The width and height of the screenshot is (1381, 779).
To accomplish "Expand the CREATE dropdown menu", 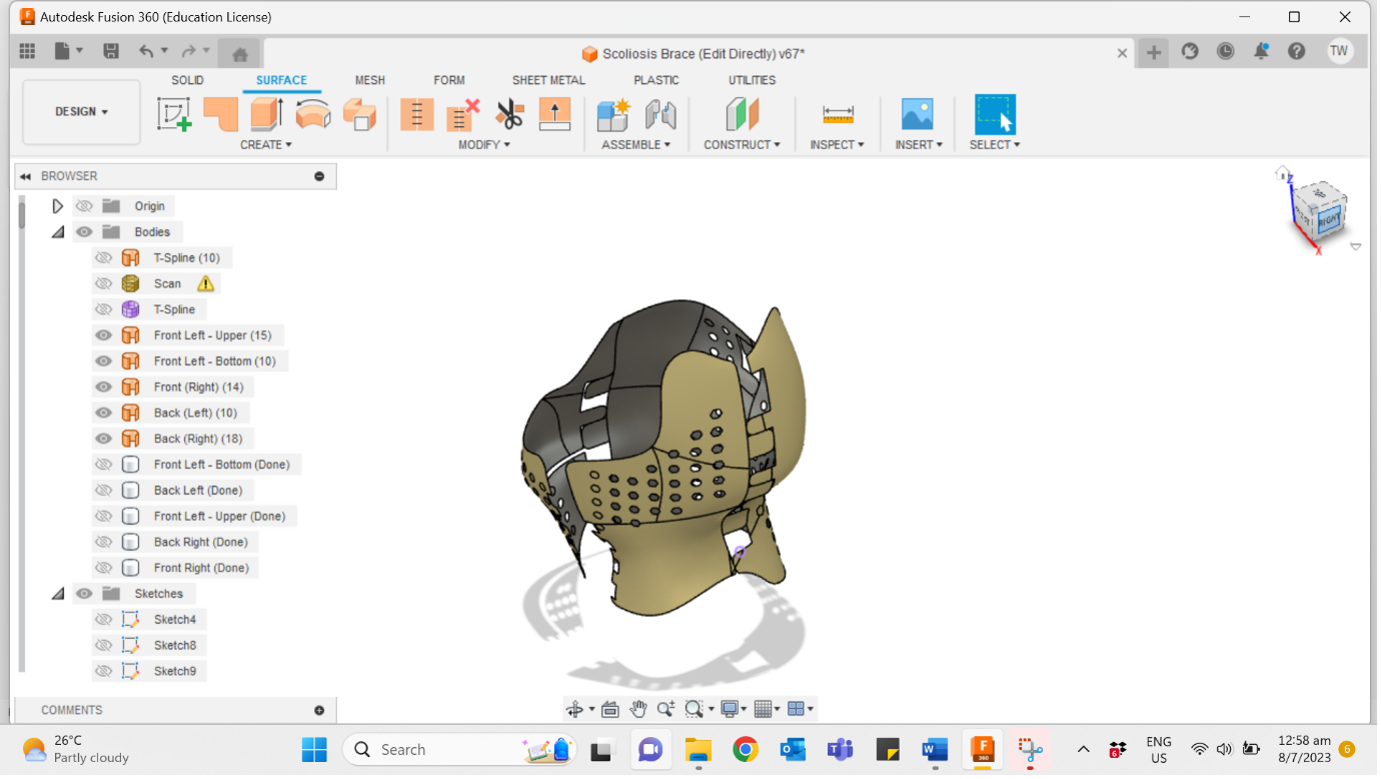I will click(266, 145).
